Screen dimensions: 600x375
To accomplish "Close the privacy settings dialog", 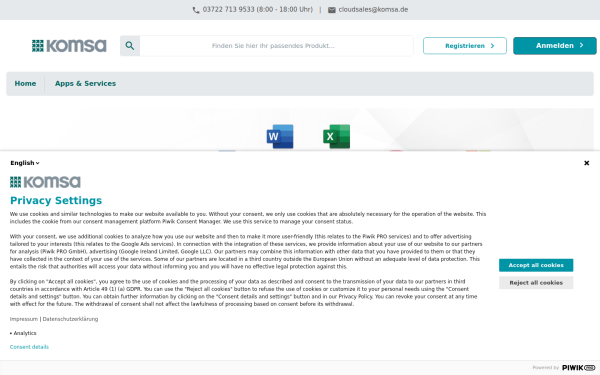I will coord(586,163).
